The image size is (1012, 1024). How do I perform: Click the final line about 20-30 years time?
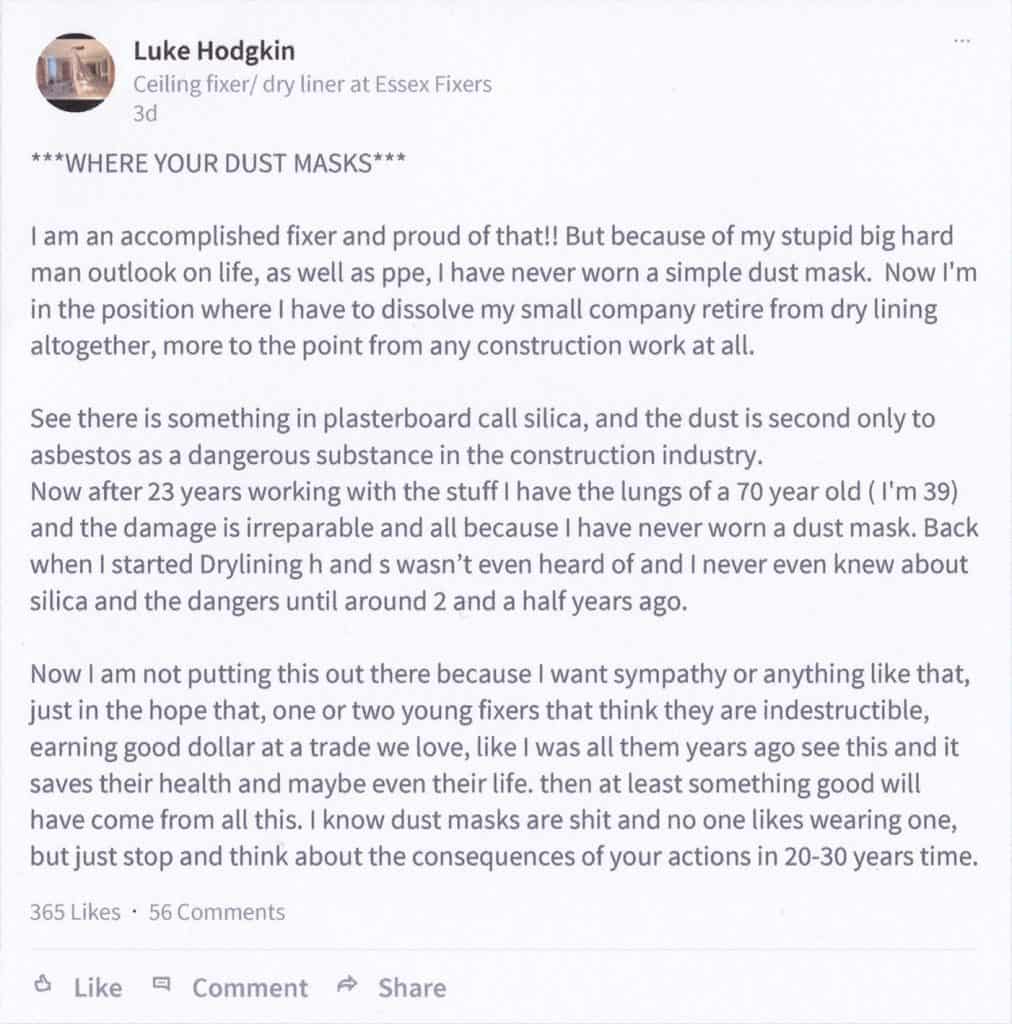tap(503, 856)
